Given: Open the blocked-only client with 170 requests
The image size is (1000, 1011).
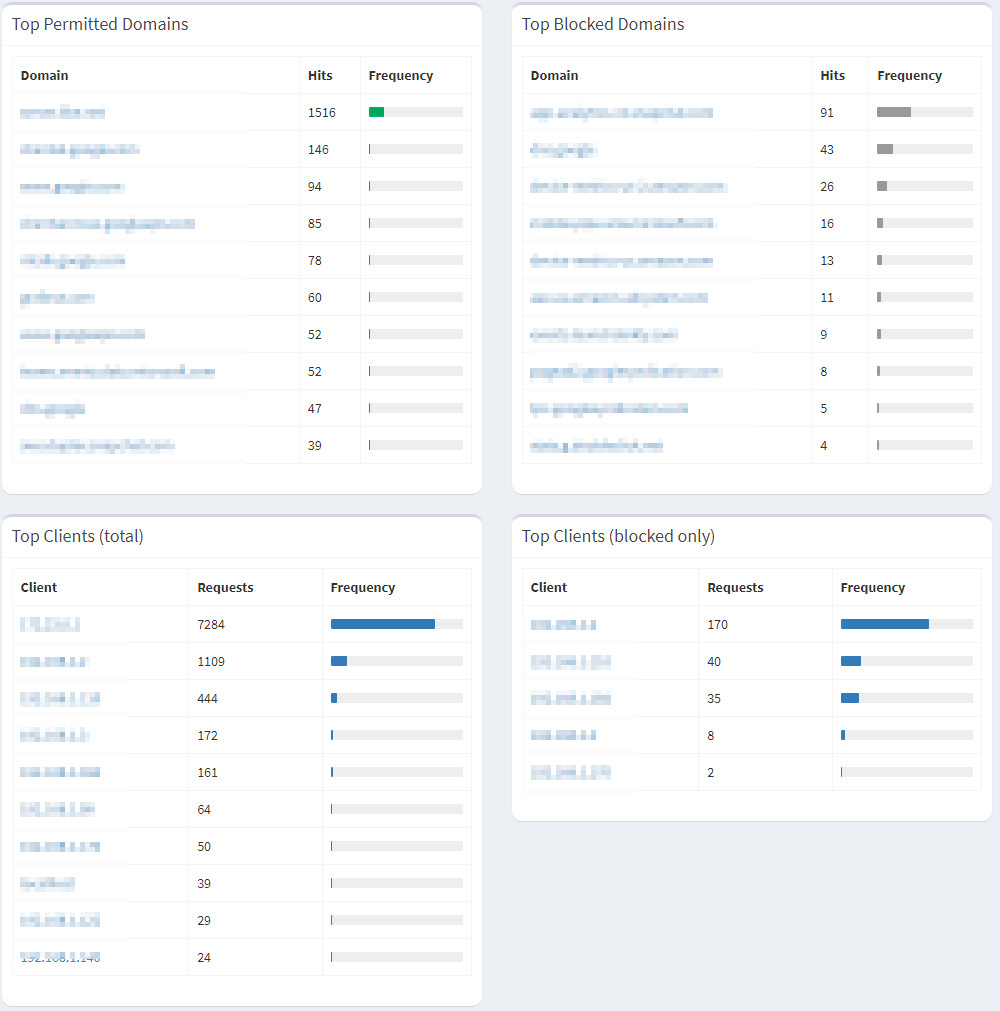Looking at the screenshot, I should point(563,625).
